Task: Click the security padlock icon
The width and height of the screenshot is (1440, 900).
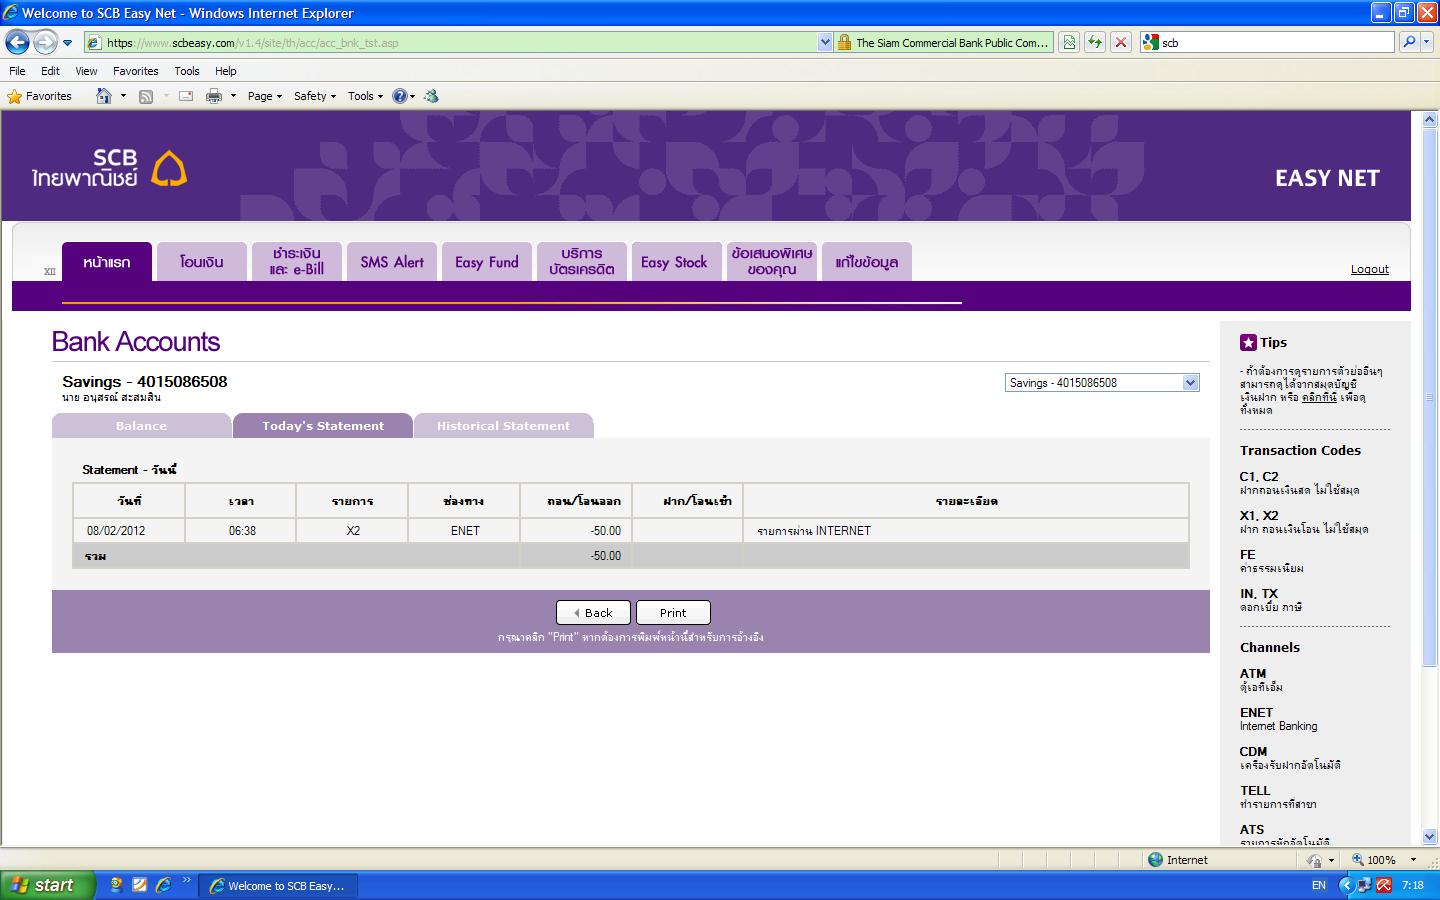Action: pyautogui.click(x=845, y=43)
